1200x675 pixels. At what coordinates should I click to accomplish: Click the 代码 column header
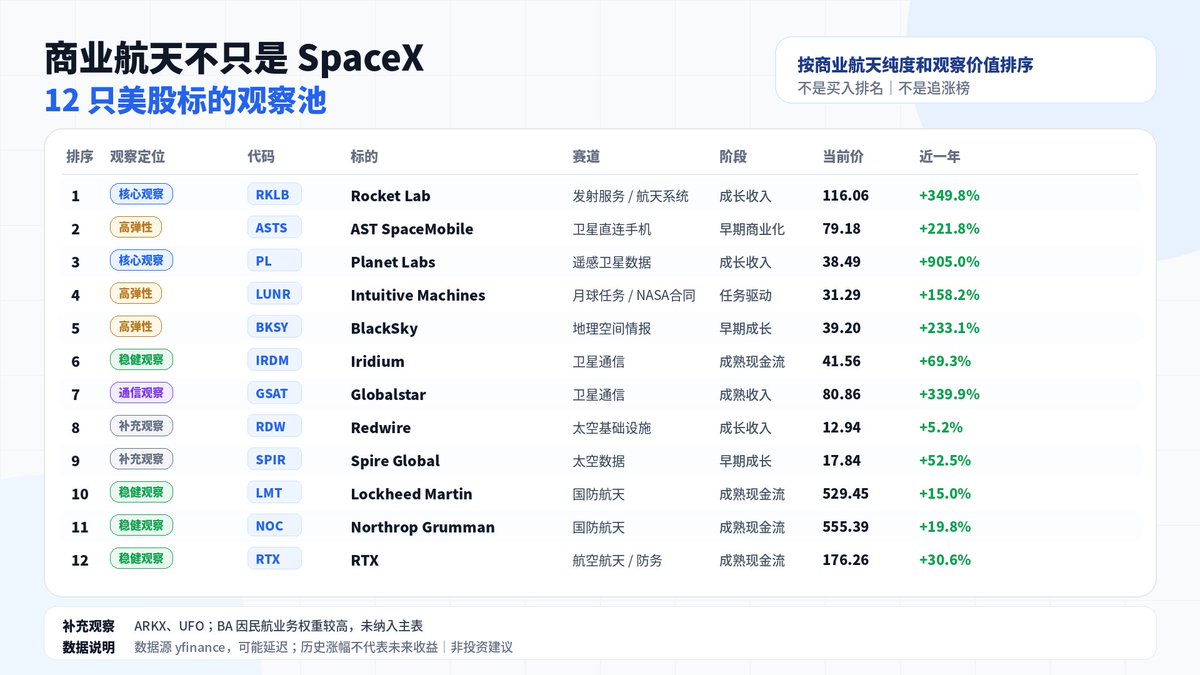click(x=261, y=157)
